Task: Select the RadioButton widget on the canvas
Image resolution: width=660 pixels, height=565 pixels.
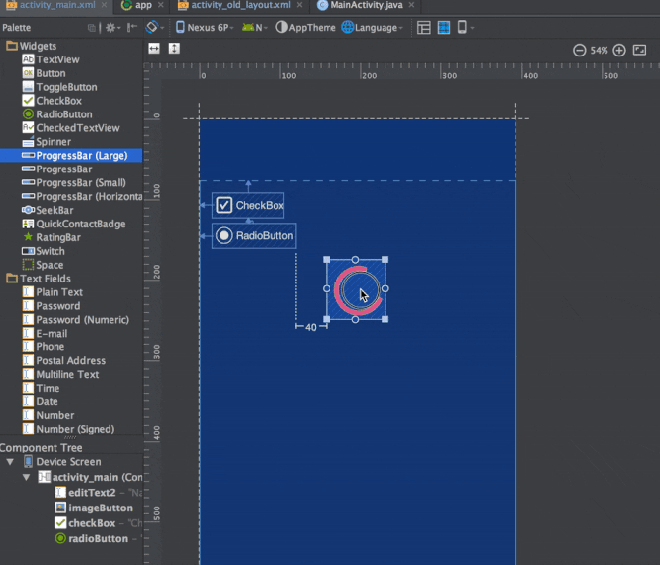Action: 254,236
